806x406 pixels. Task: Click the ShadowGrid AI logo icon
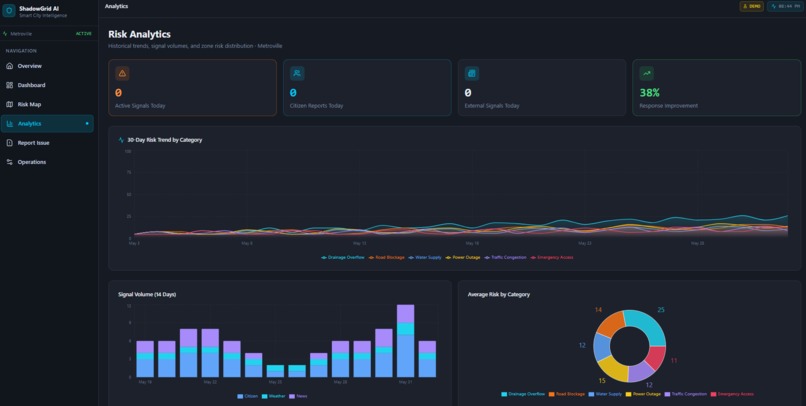coord(9,11)
